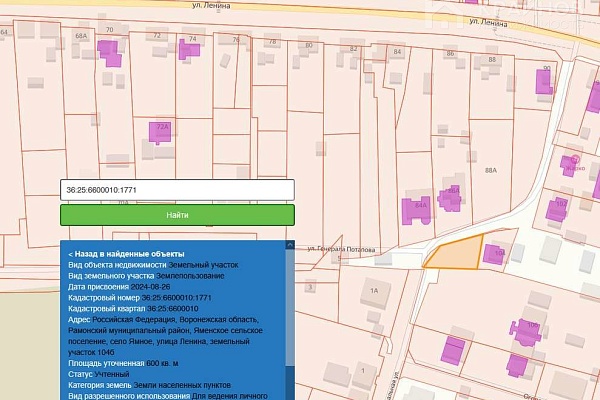The height and width of the screenshot is (400, 600).
Task: Click the purple building labeled 84A
Action: click(412, 211)
